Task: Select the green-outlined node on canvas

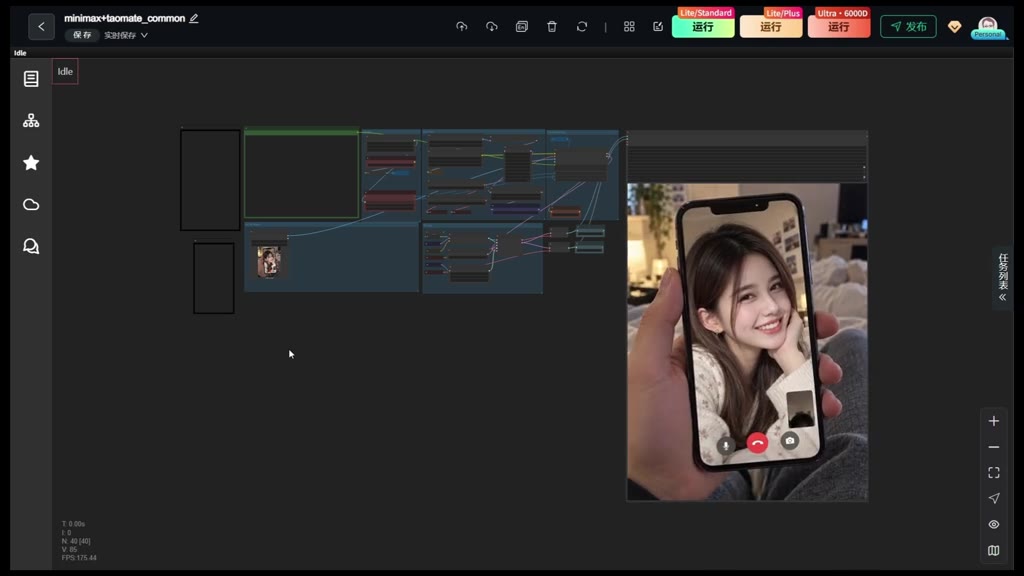Action: pos(302,174)
